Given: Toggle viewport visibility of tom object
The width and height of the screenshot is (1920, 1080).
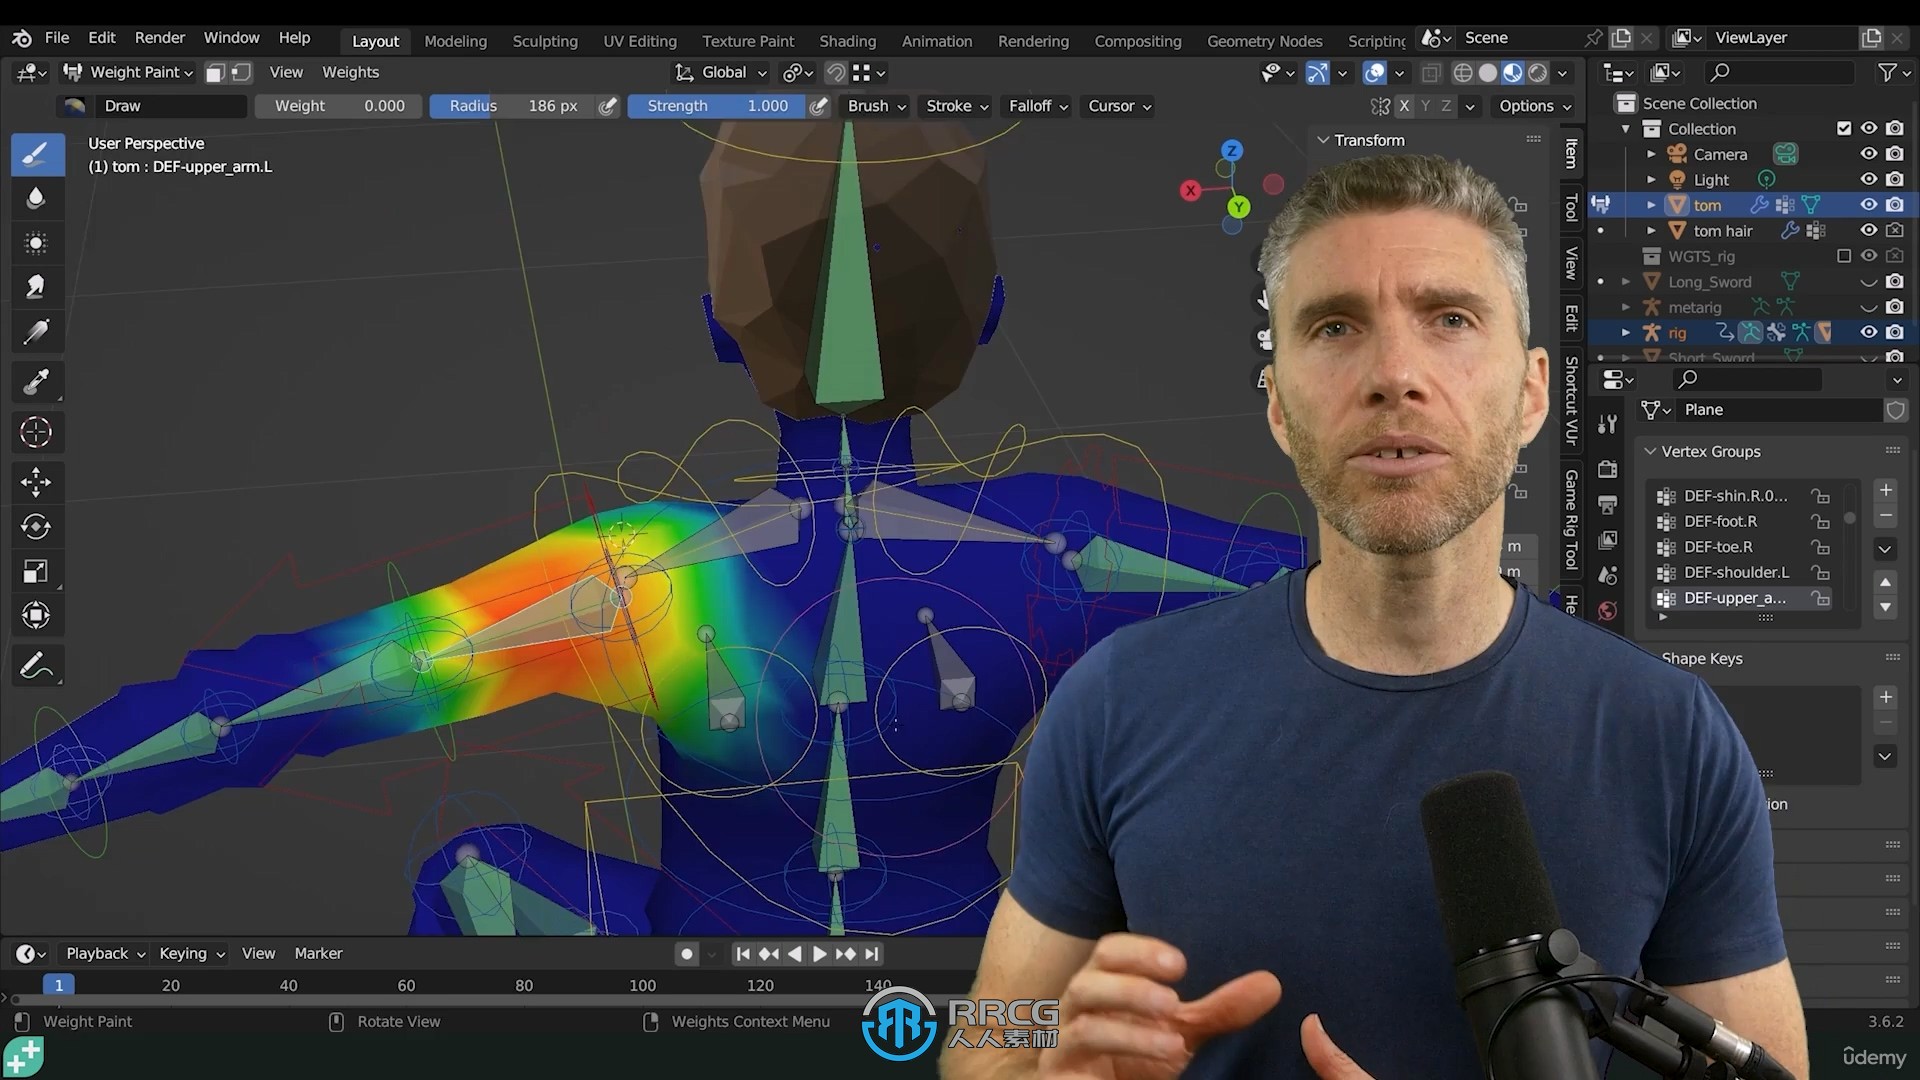Looking at the screenshot, I should pyautogui.click(x=1868, y=205).
